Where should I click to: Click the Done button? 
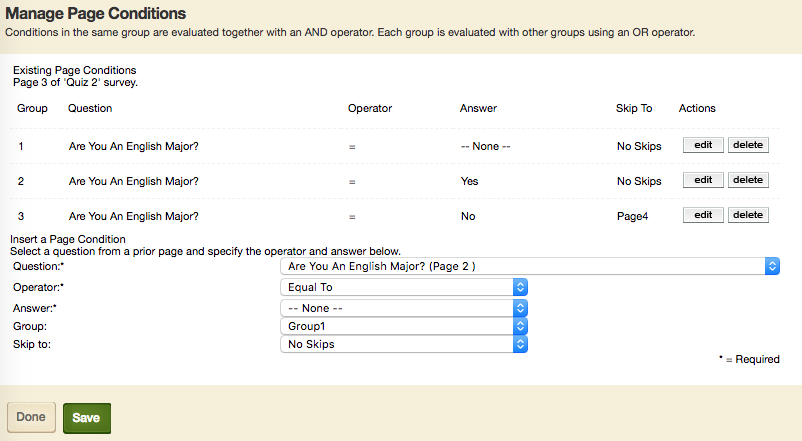click(x=31, y=417)
